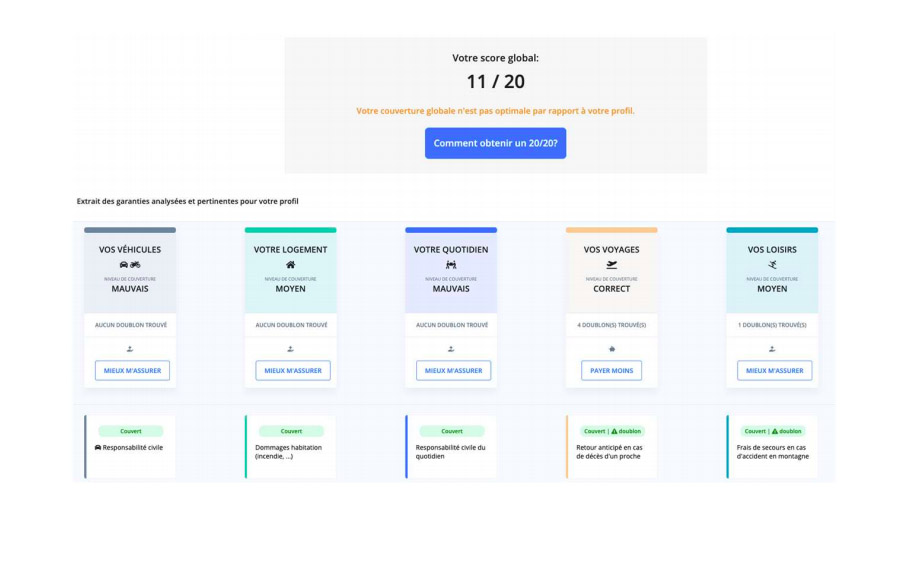
Task: Click the small icon above Mieux M'assurer in Vos Véhicules
Action: click(x=130, y=349)
